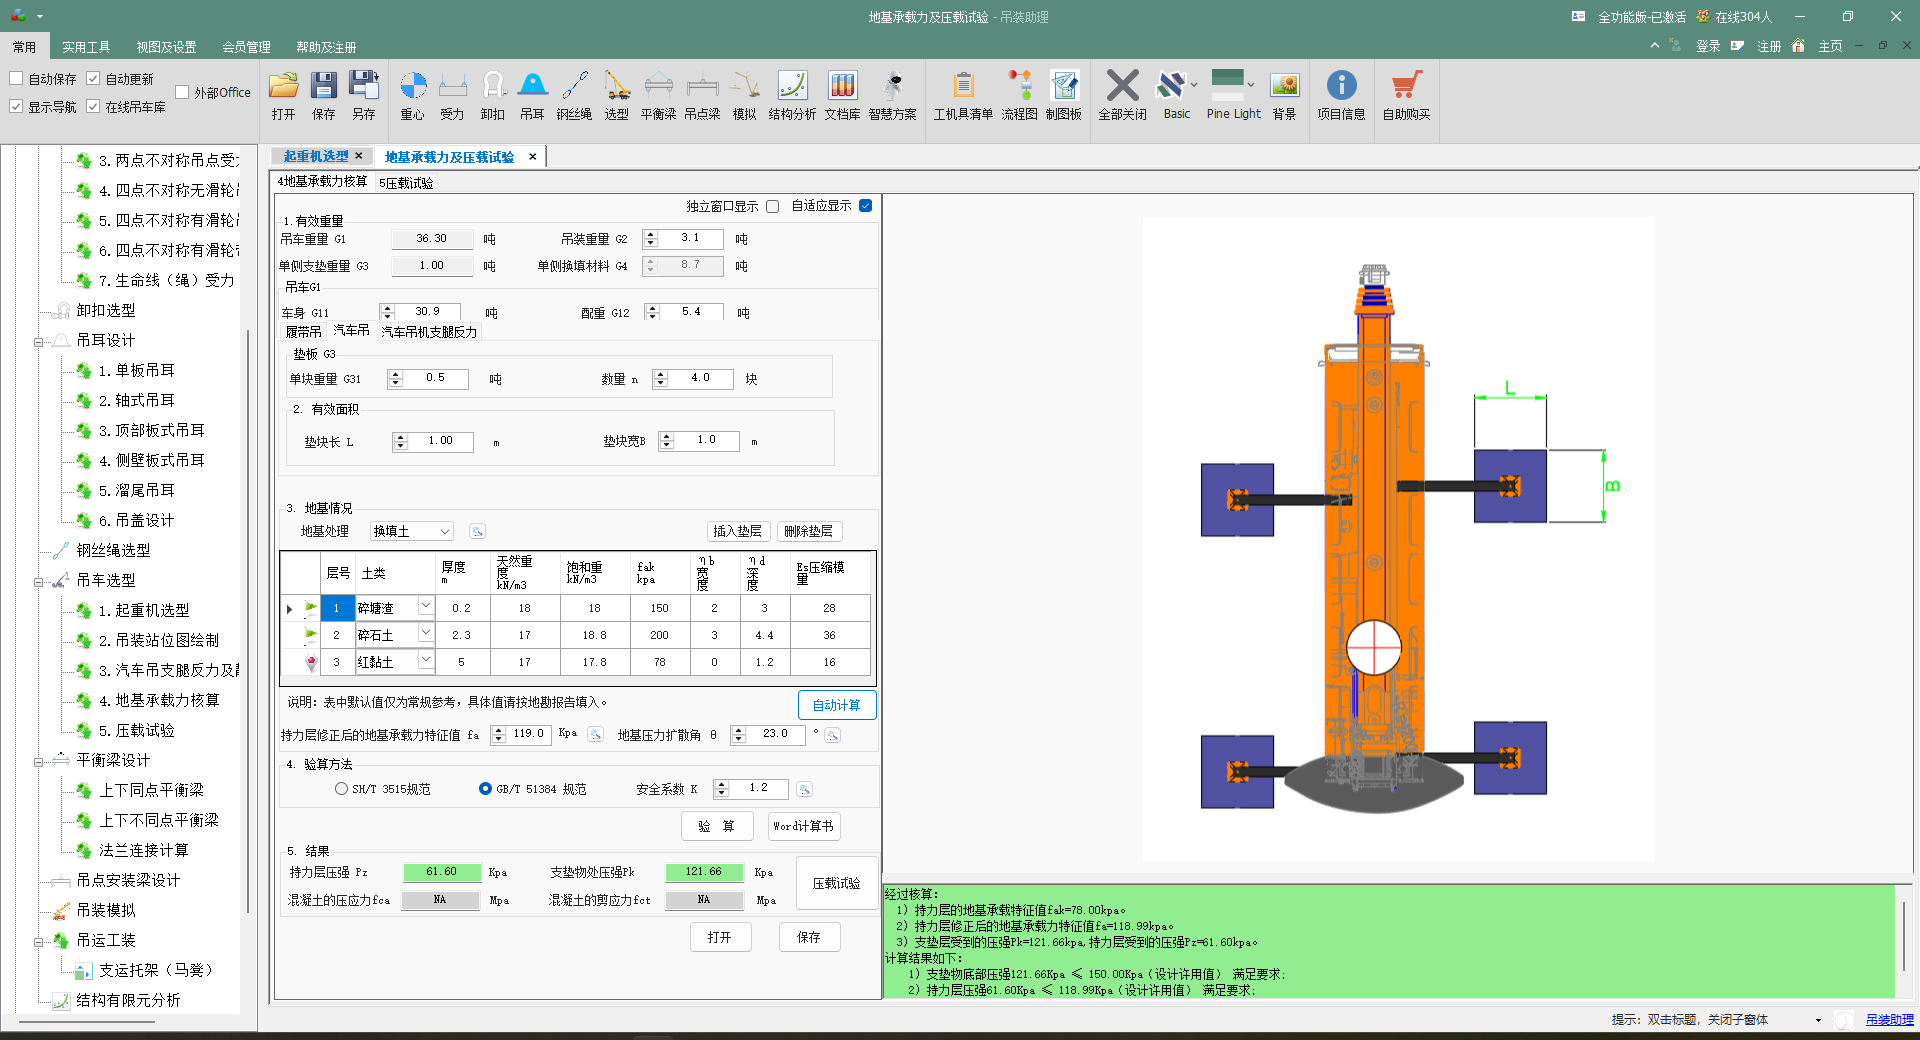Click the 自动计算 button

[x=837, y=705]
